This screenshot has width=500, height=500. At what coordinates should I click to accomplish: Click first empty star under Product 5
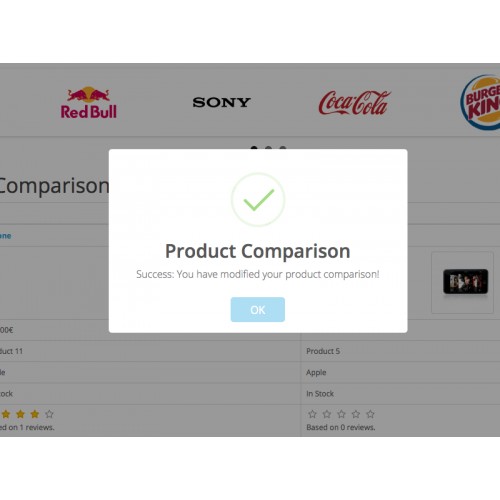pos(312,414)
